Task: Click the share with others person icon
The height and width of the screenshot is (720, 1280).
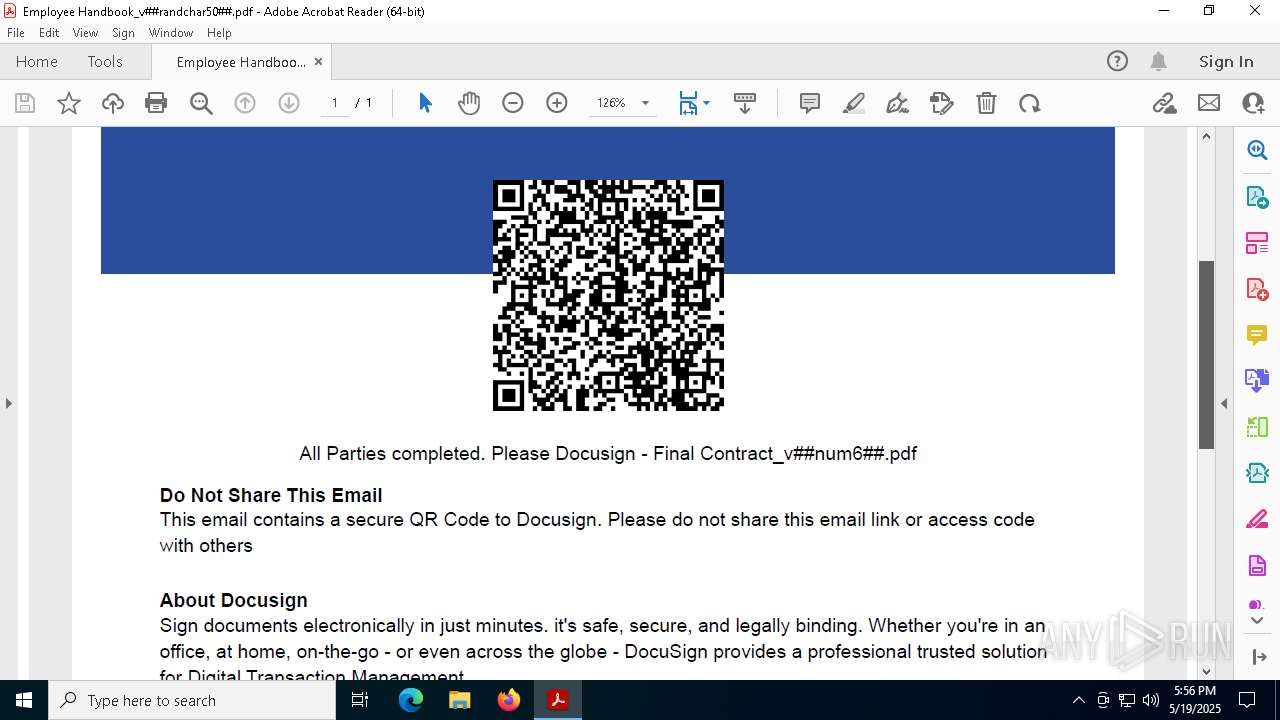Action: [x=1253, y=103]
